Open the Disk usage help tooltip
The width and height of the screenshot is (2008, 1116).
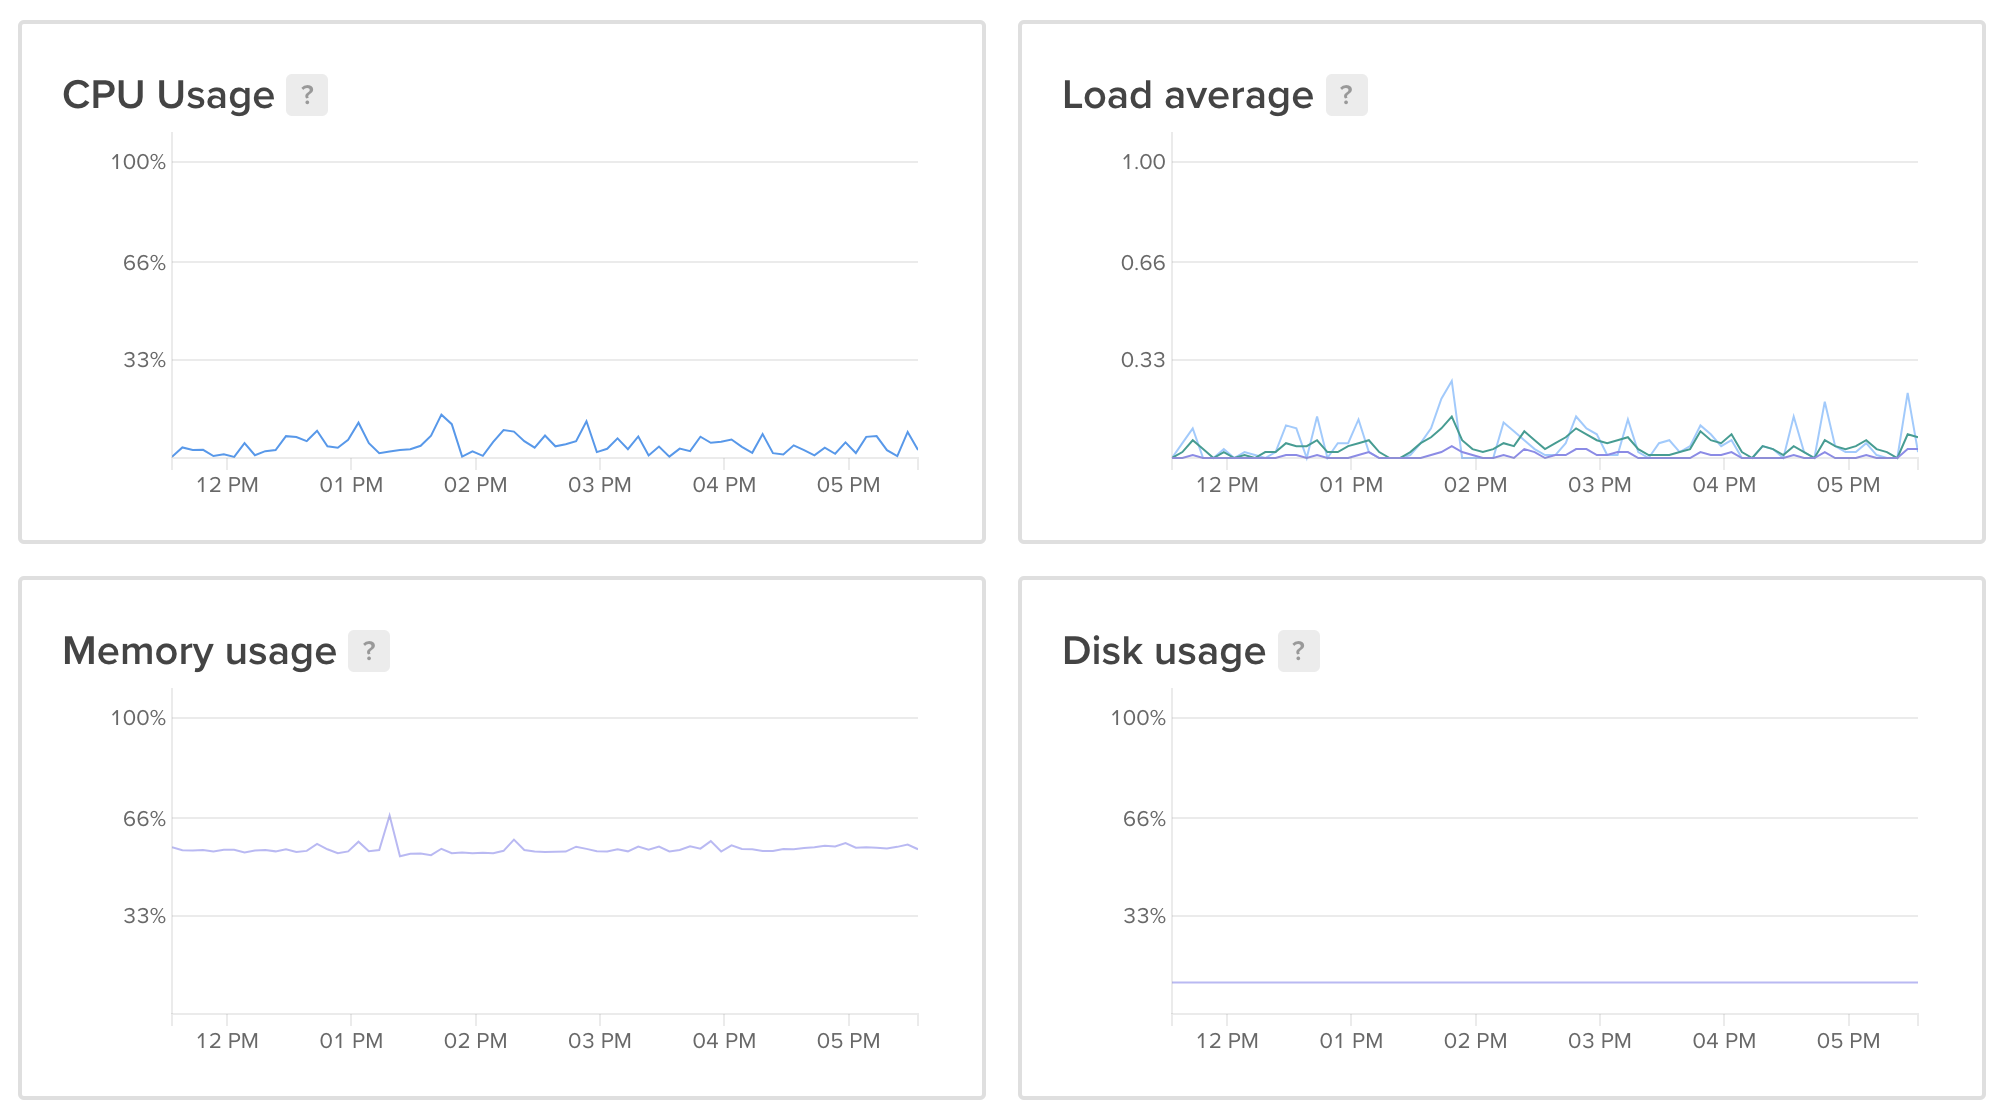point(1298,651)
